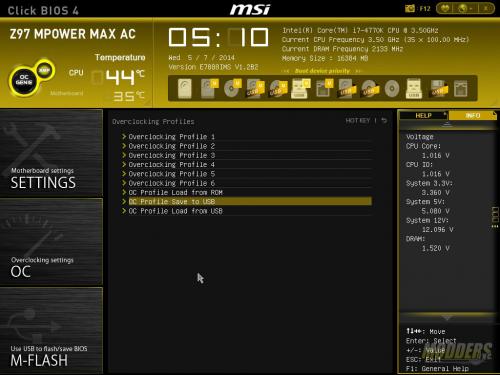Screen dimensions: 500x375
Task: Open the language globe selector
Action: click(x=463, y=8)
